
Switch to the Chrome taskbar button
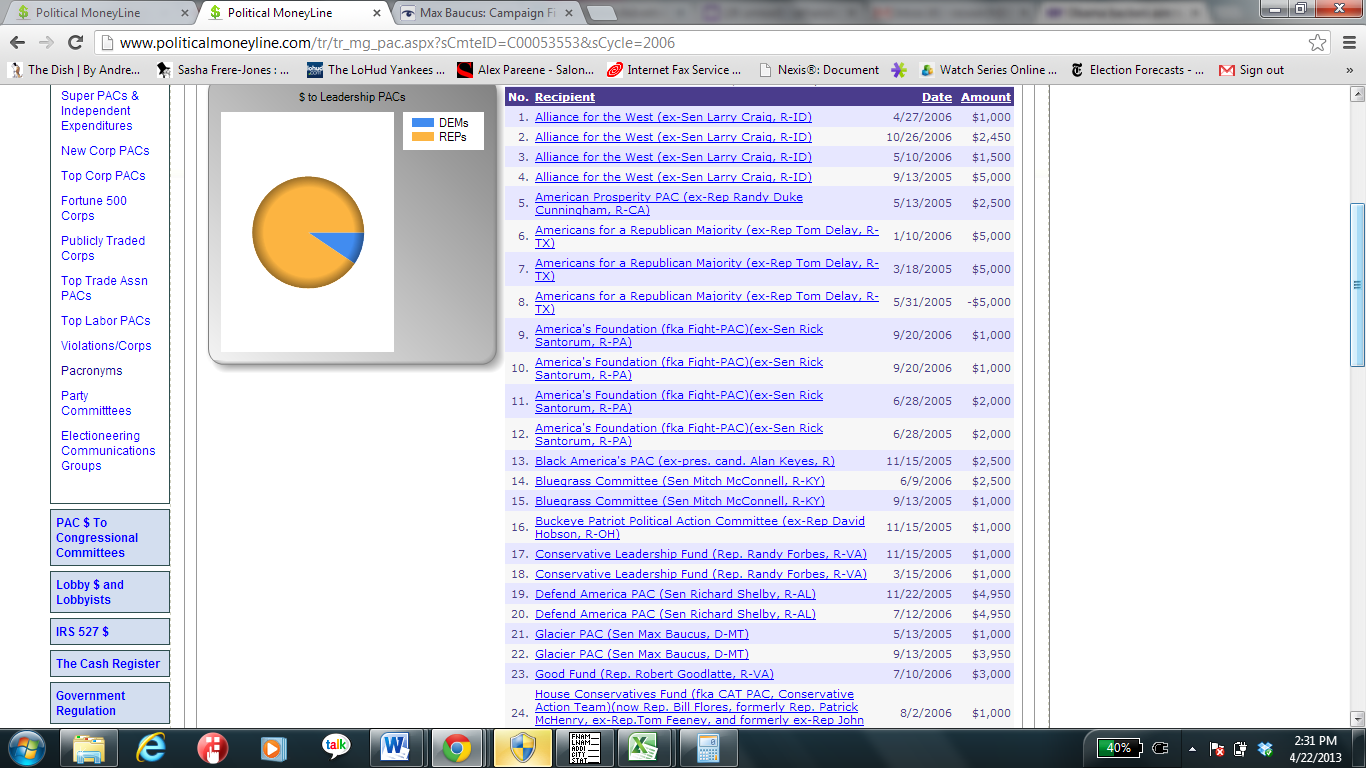[x=458, y=748]
